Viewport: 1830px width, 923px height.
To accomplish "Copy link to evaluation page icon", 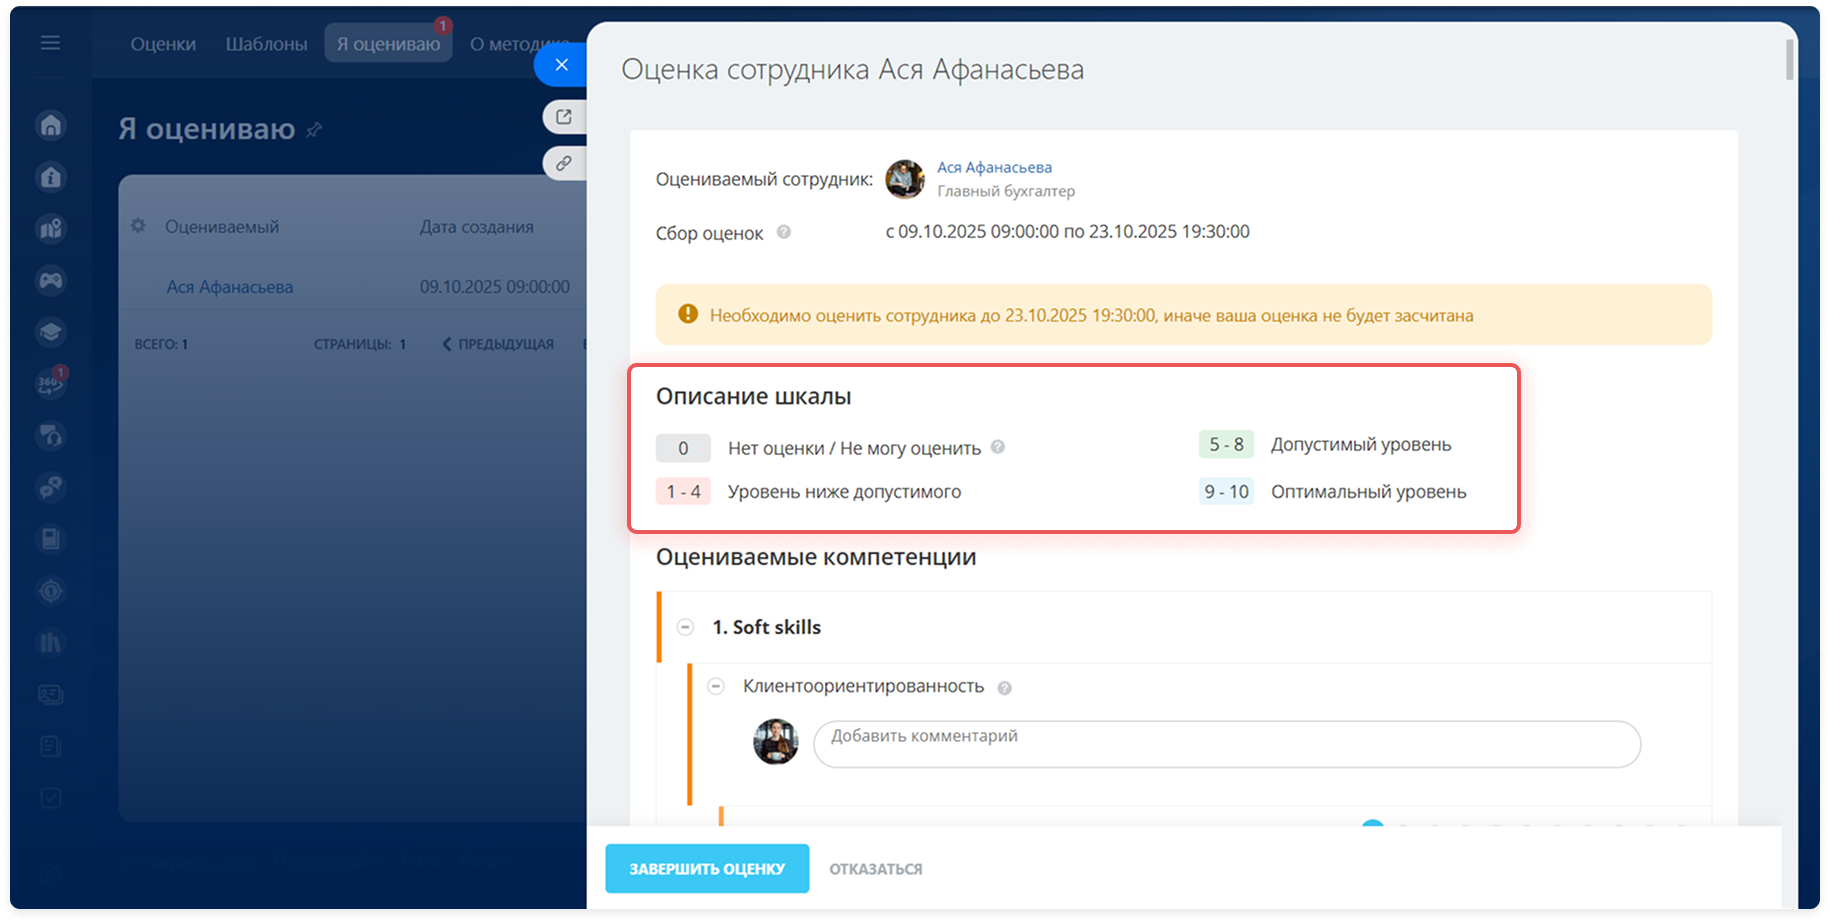I will [x=564, y=163].
